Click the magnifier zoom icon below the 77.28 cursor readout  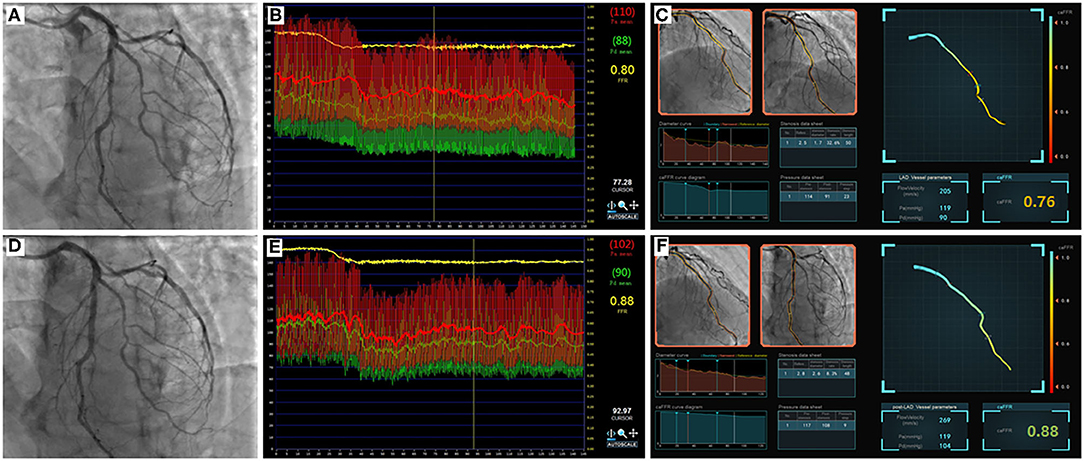point(622,205)
